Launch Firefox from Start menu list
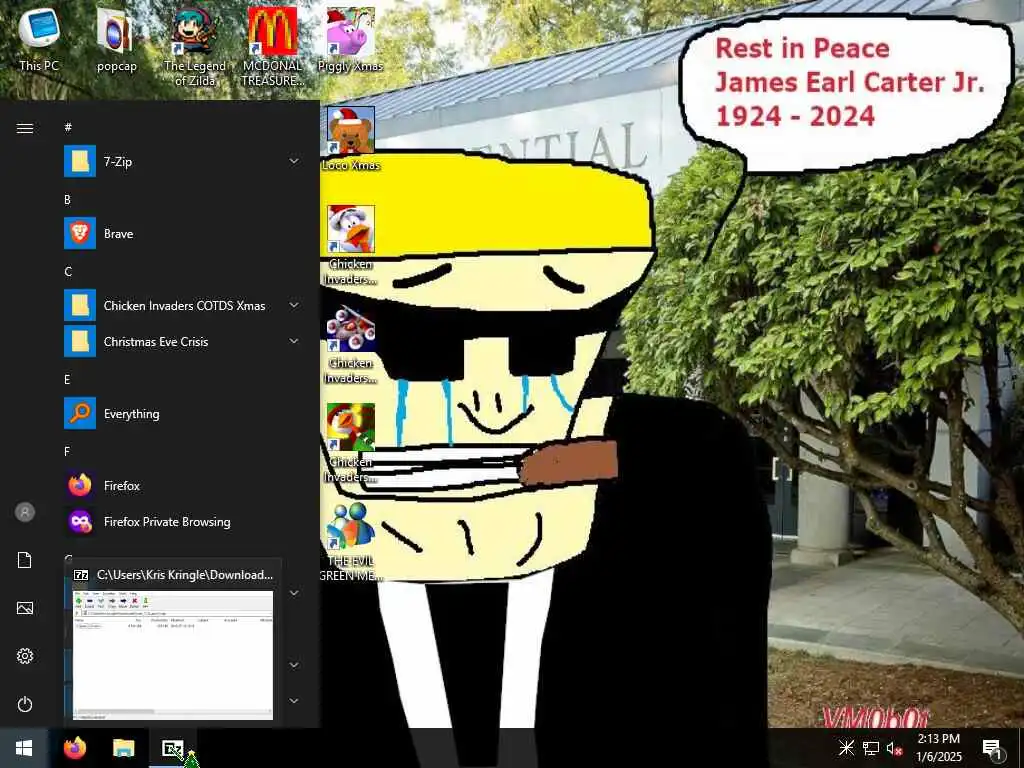The width and height of the screenshot is (1024, 768). (182, 485)
